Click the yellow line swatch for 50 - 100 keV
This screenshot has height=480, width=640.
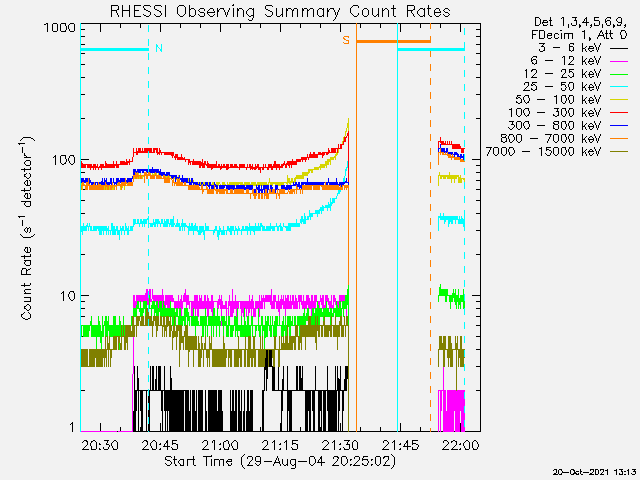[619, 100]
